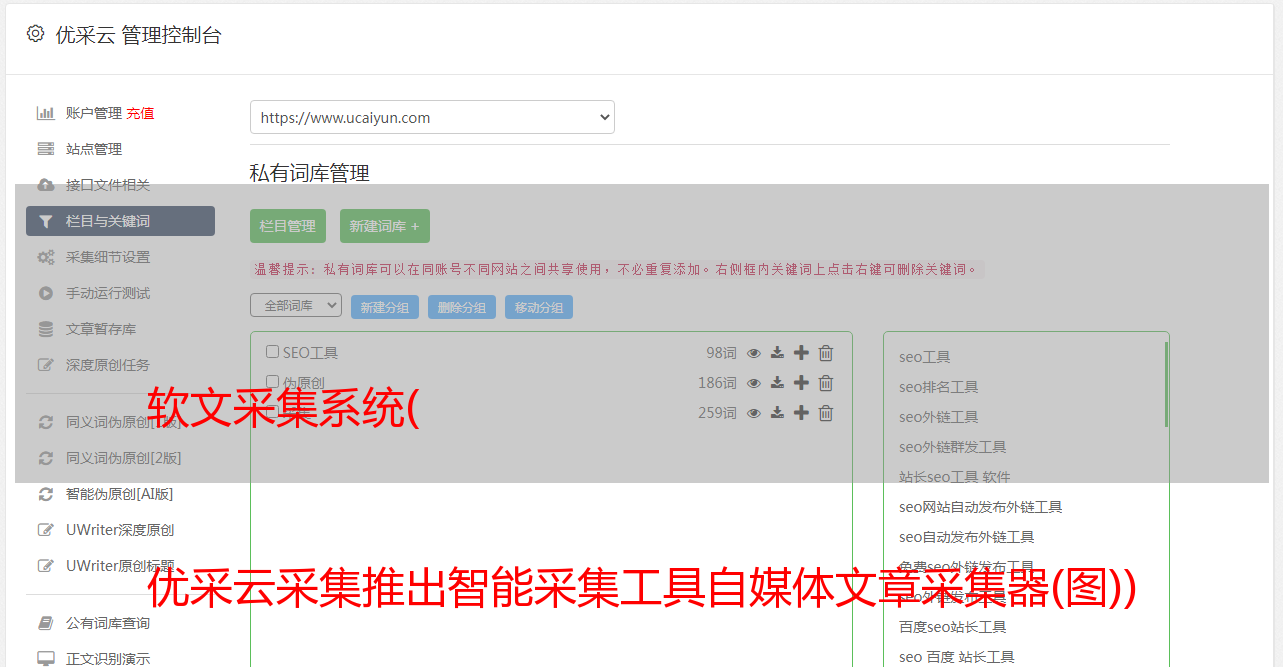Click the bar chart icon beside 账户管理
The width and height of the screenshot is (1283, 667).
point(45,113)
